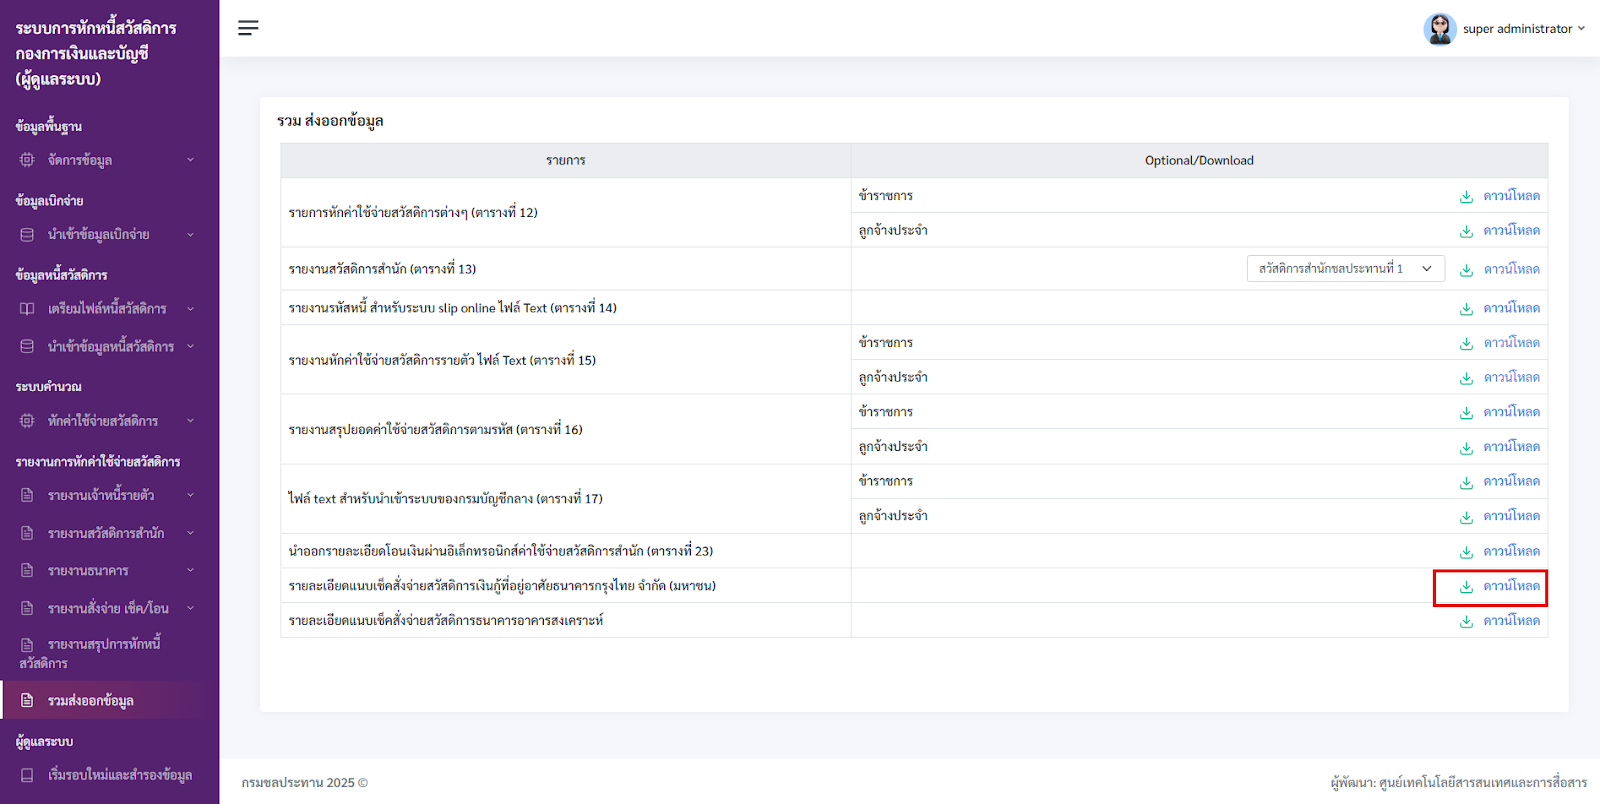The height and width of the screenshot is (804, 1600).
Task: Expand the นำเข้าข้อมูลเบิกจ่าย chevron
Action: pyautogui.click(x=190, y=235)
